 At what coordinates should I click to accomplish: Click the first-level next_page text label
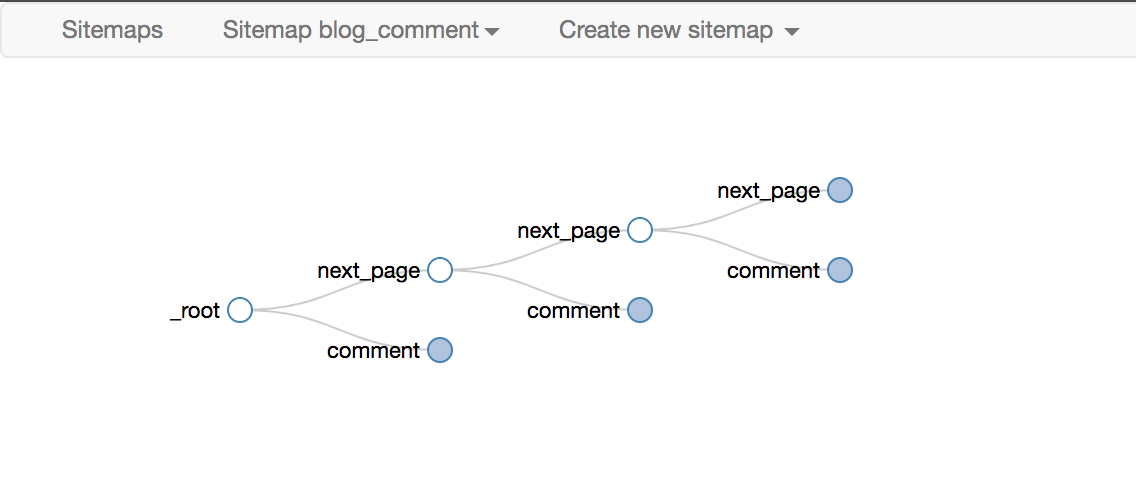click(369, 272)
